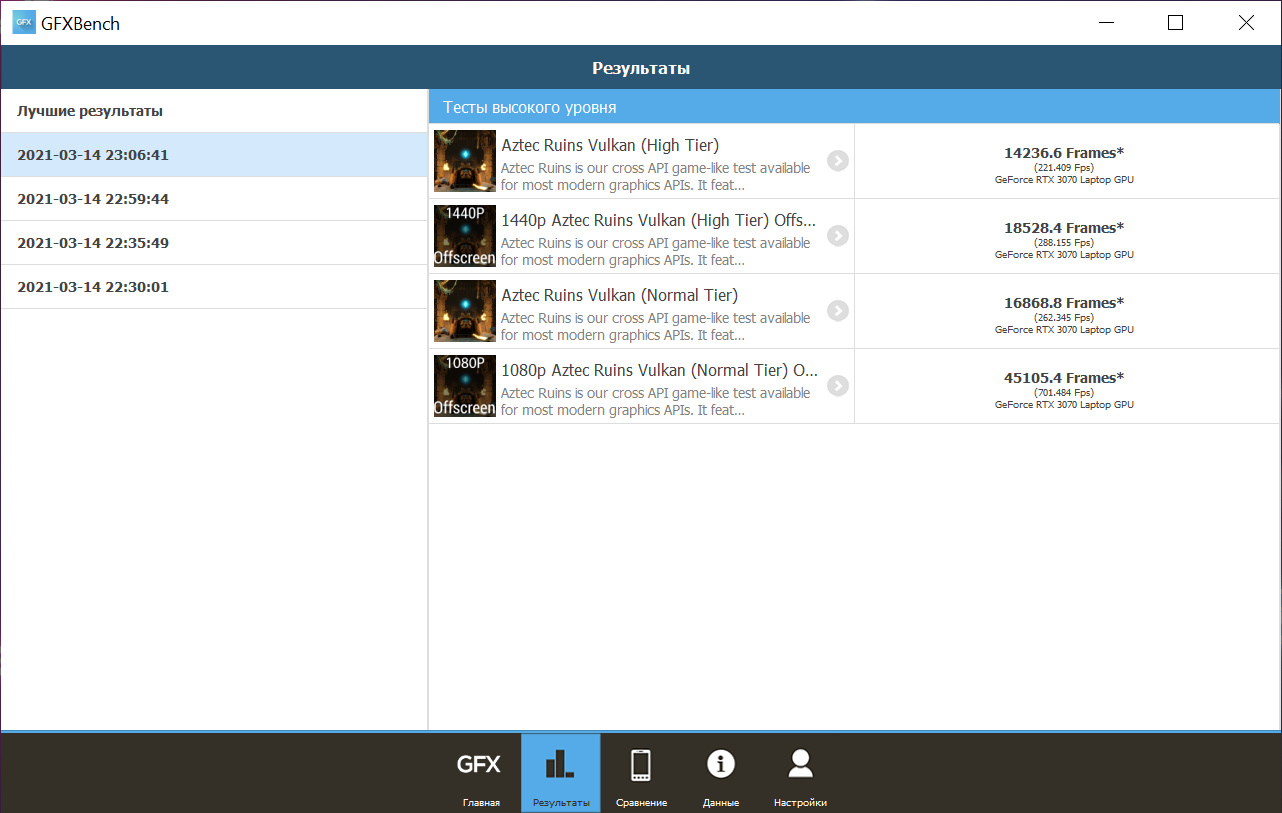Click the 1080p Aztec Ruins Vulkan title
This screenshot has height=813, width=1282.
659,371
